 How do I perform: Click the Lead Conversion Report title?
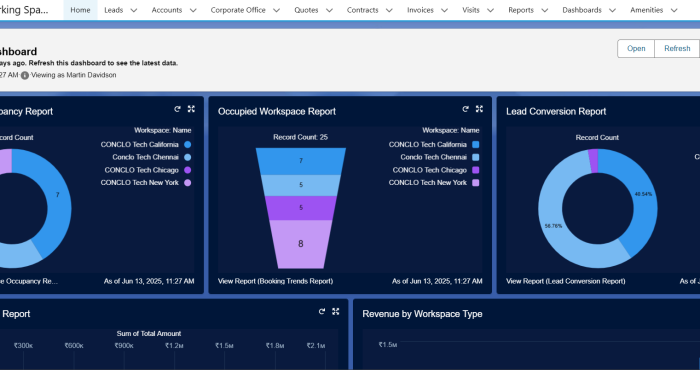click(556, 112)
